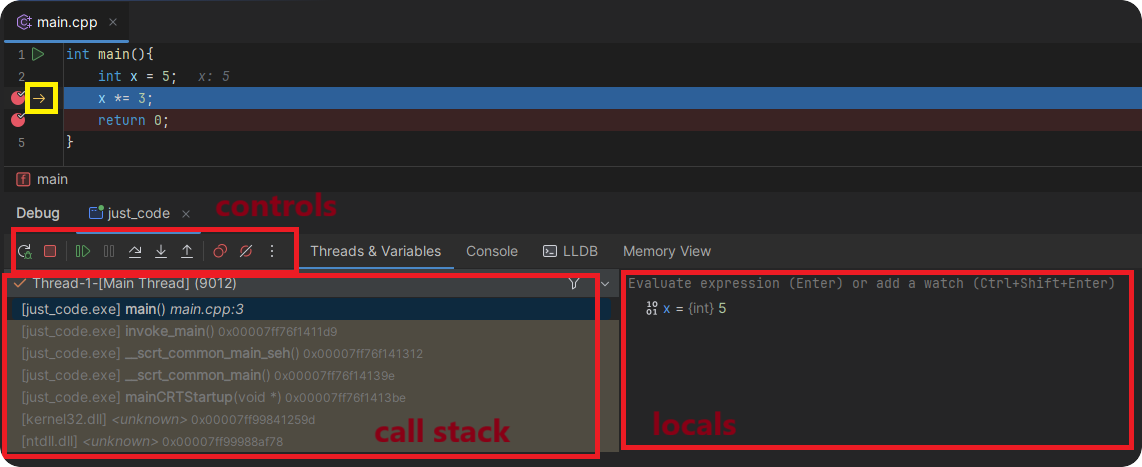Toggle Mute Breakpoints
Viewport: 1142px width, 467px height.
(245, 251)
